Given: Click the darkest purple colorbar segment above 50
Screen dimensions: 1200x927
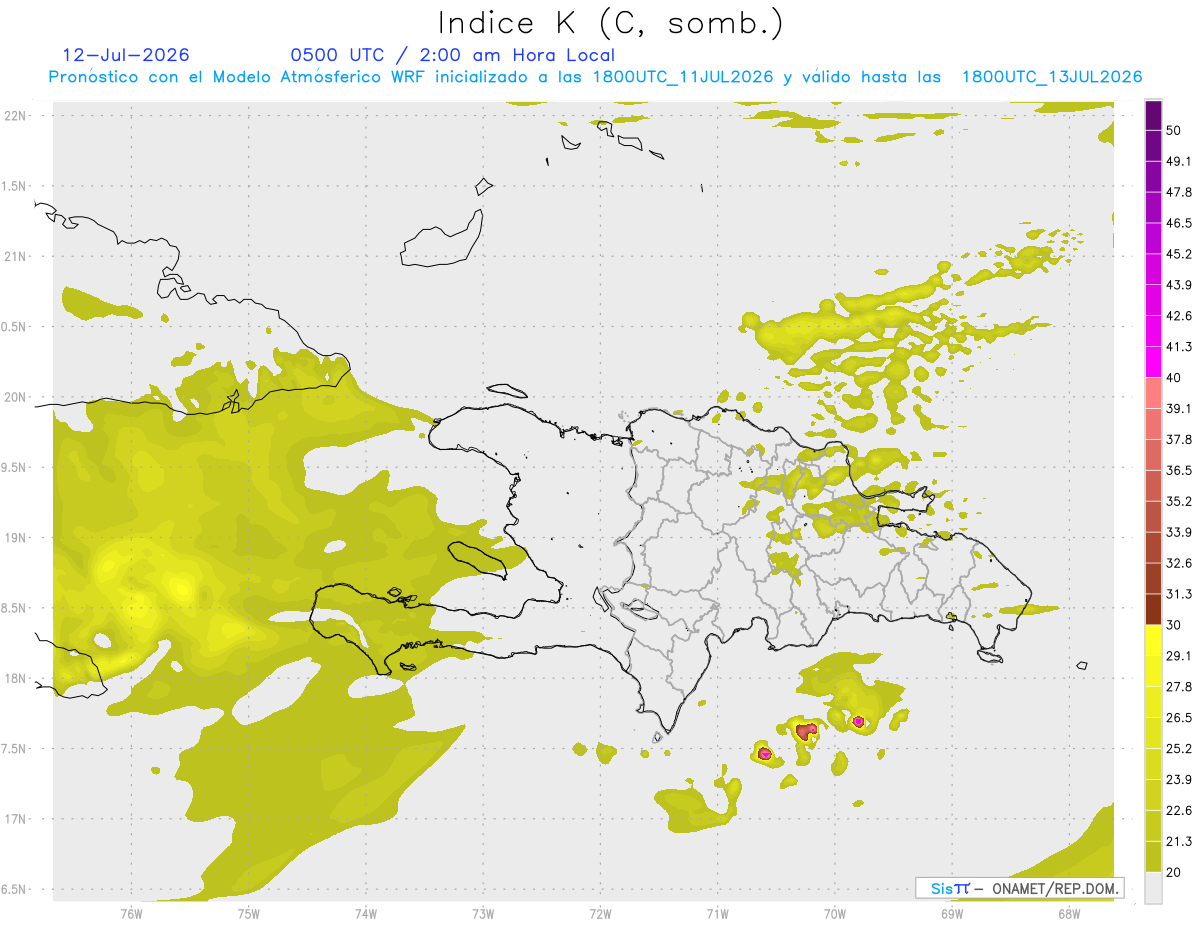Looking at the screenshot, I should [1154, 115].
